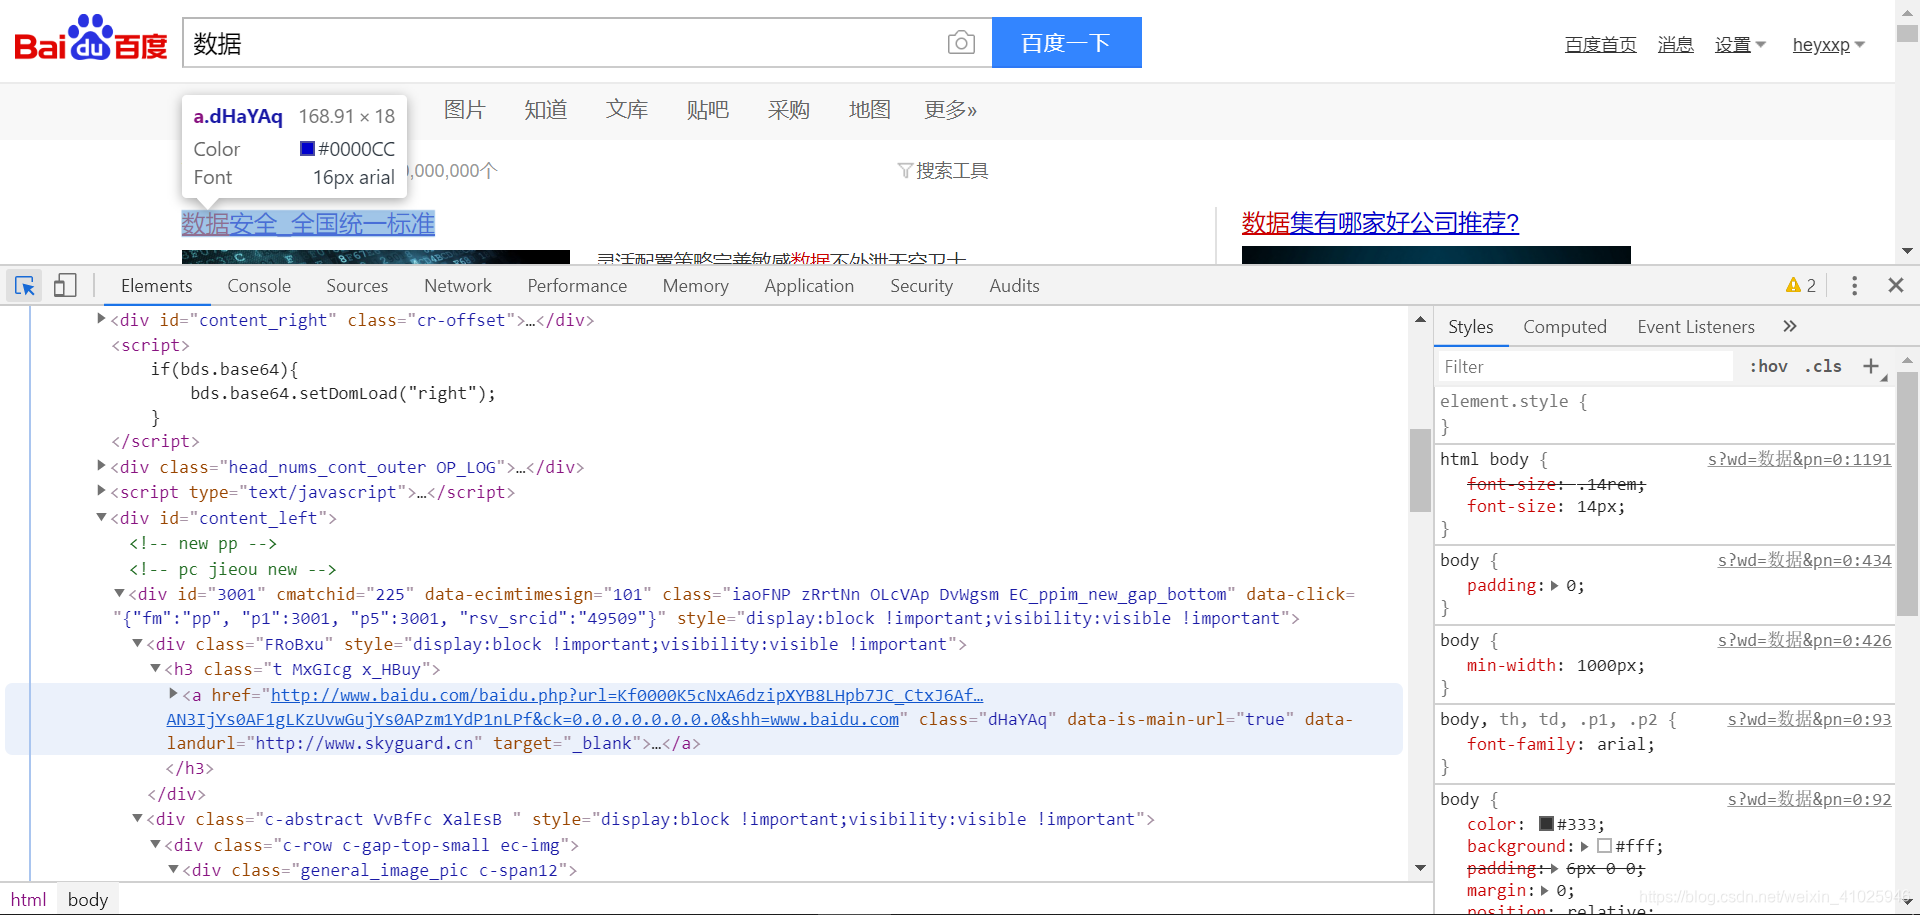1920x915 pixels.
Task: Open the 设置 dropdown in header
Action: pos(1740,45)
